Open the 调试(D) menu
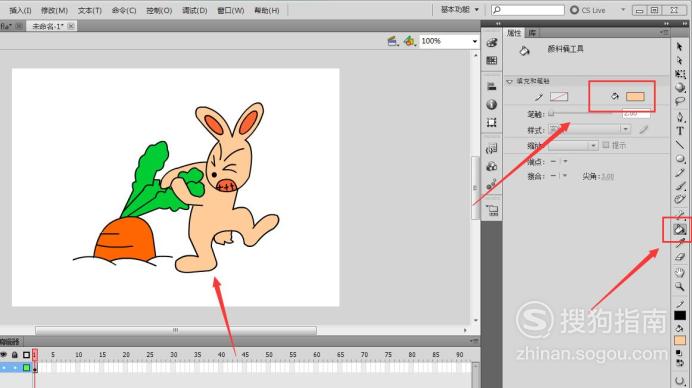Image resolution: width=692 pixels, height=388 pixels. point(195,10)
